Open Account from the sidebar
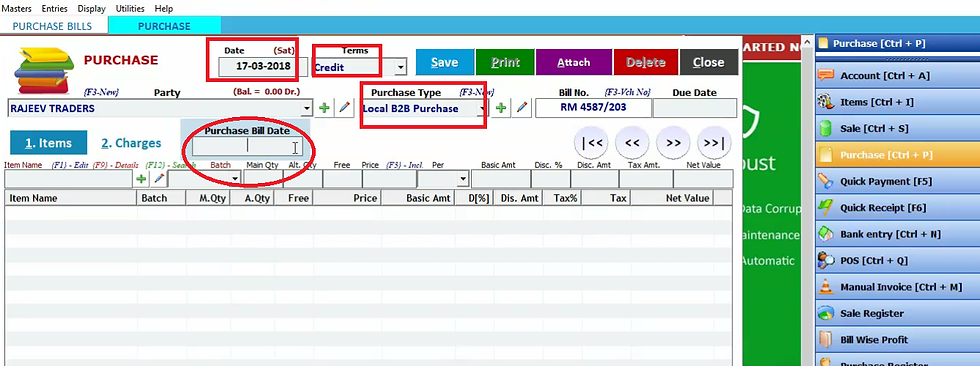 click(898, 76)
